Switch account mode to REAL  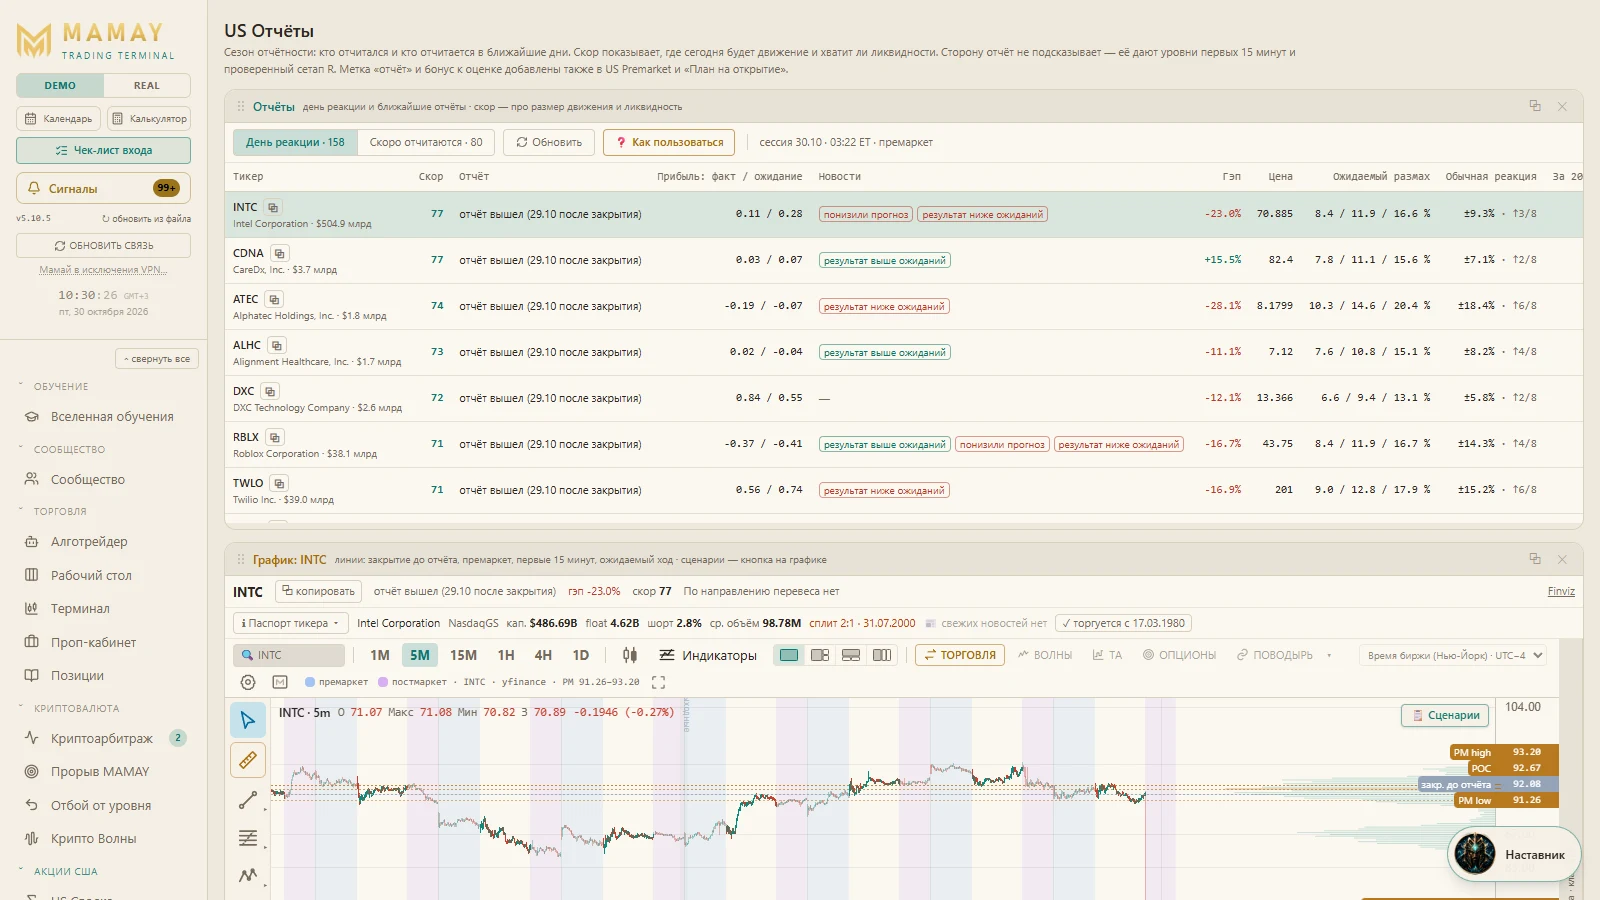pyautogui.click(x=147, y=86)
